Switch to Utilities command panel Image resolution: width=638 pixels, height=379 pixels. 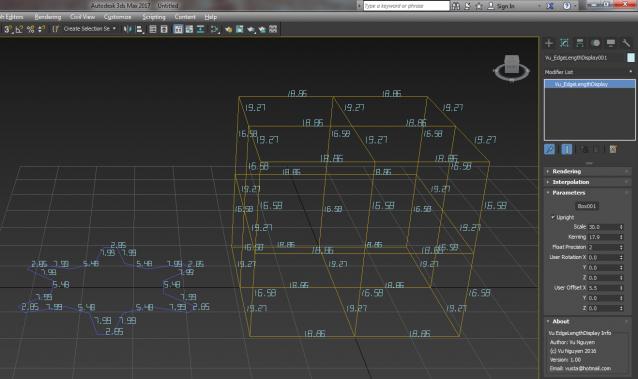click(x=626, y=43)
